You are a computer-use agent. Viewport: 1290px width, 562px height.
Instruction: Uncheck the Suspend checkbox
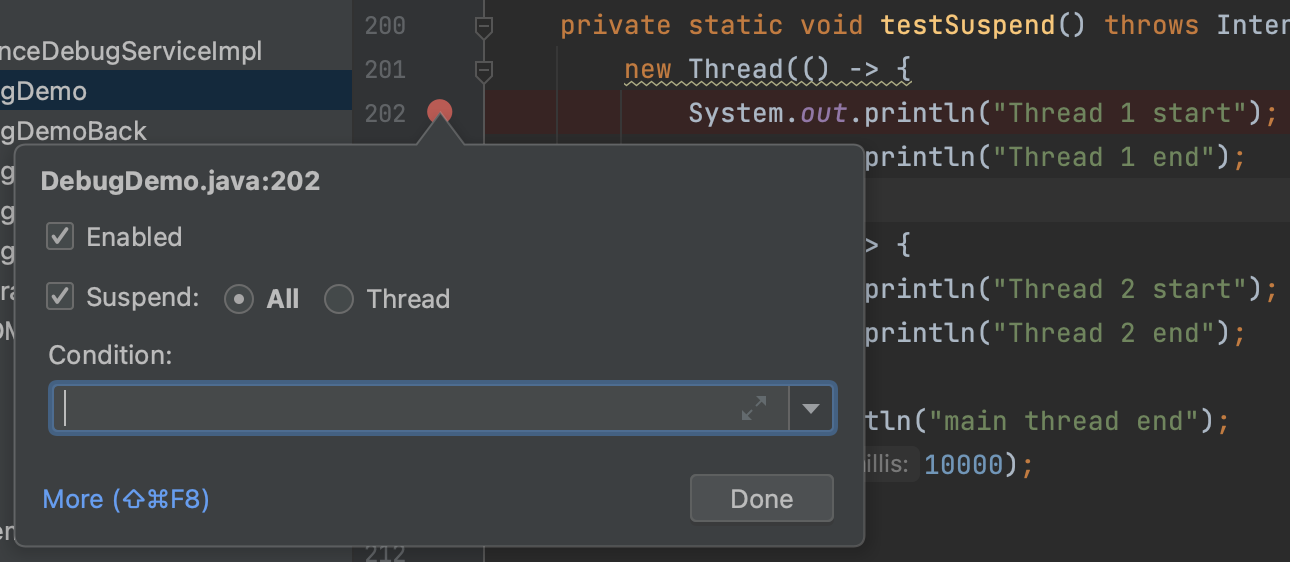click(x=61, y=298)
